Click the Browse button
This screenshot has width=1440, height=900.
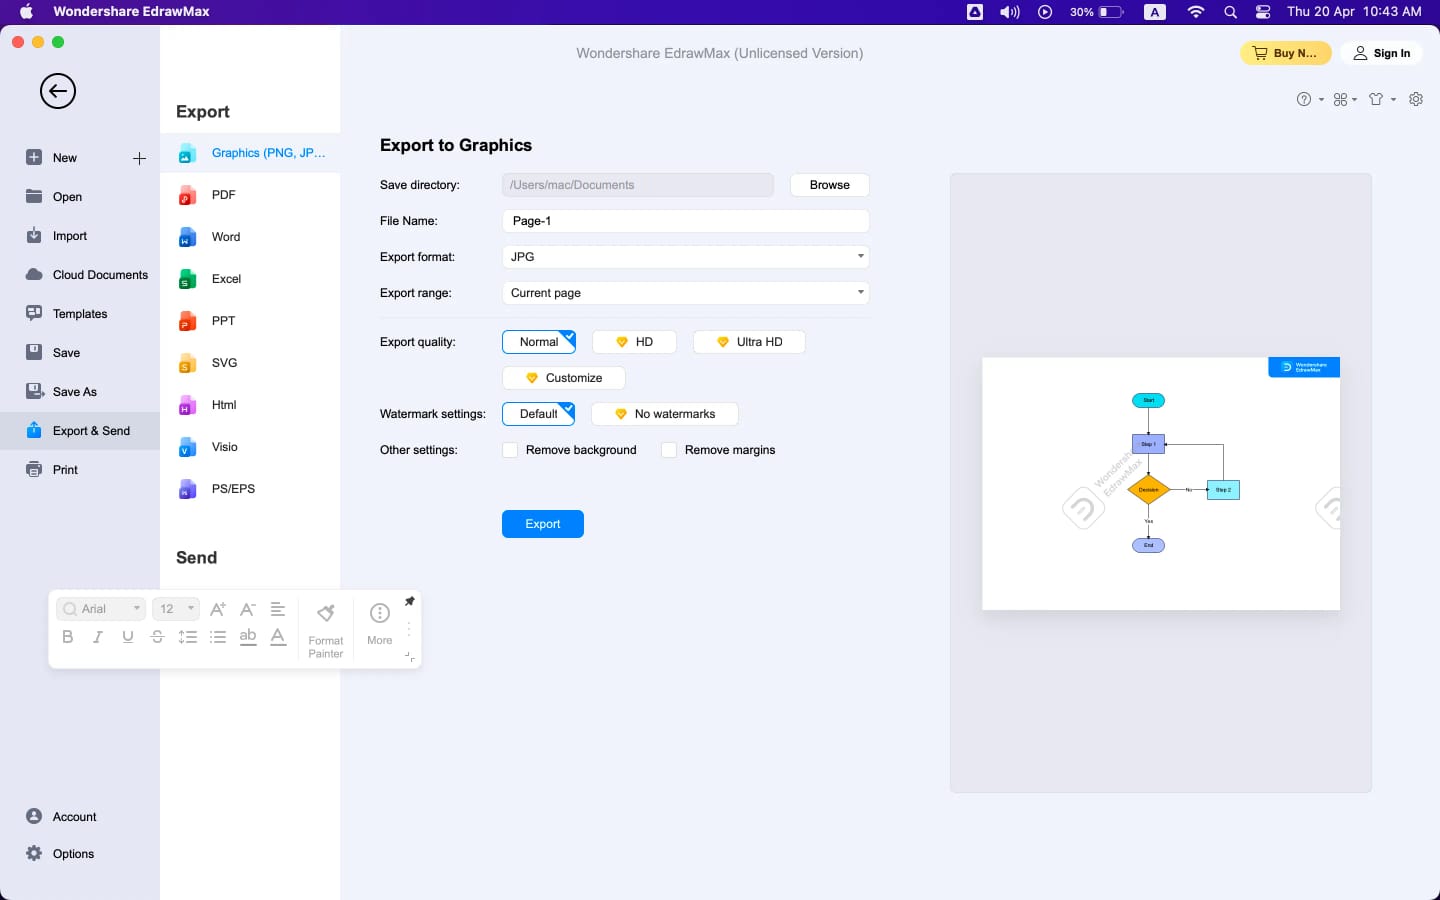pos(829,185)
